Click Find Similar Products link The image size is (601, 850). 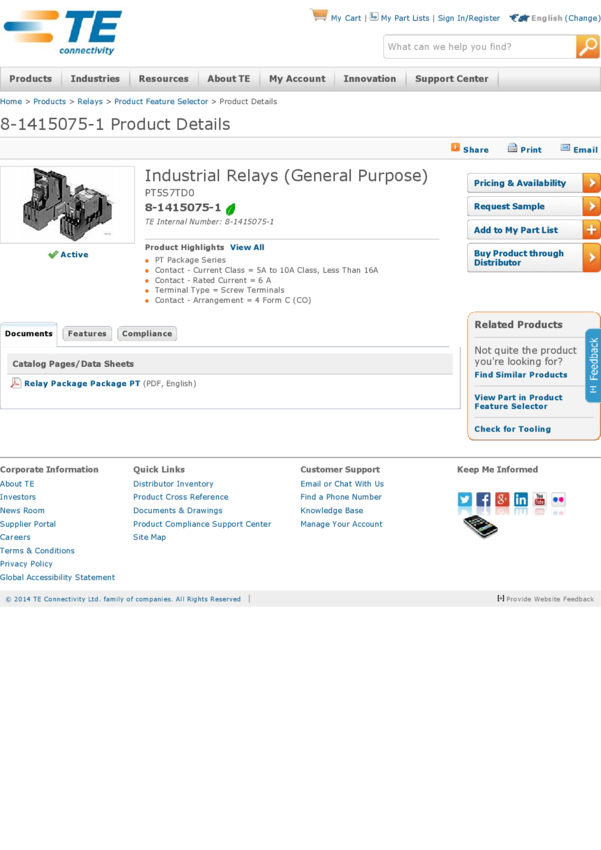pyautogui.click(x=521, y=375)
